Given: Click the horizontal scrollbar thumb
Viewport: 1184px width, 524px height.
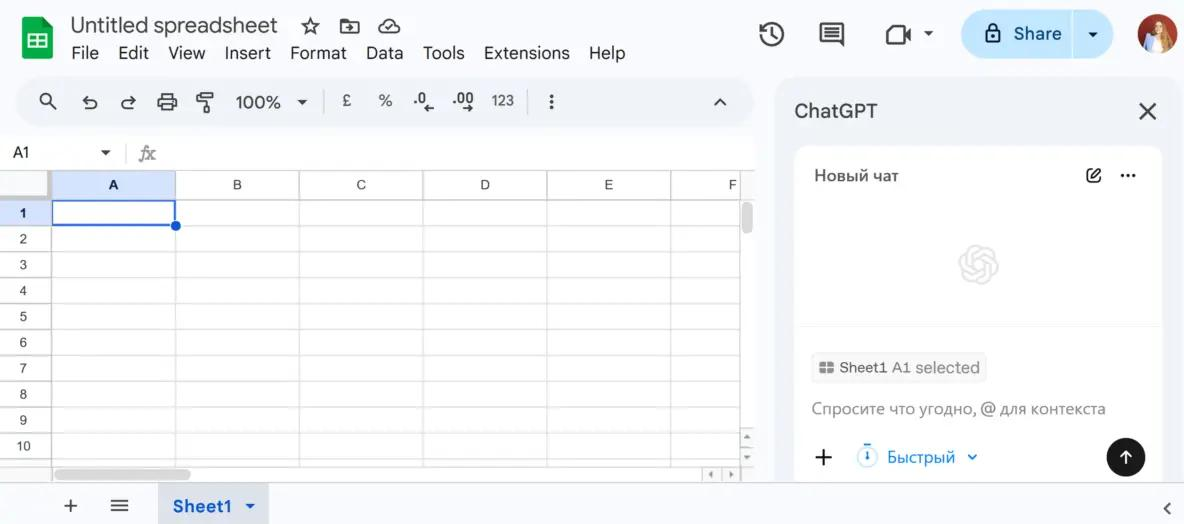Looking at the screenshot, I should click(122, 475).
